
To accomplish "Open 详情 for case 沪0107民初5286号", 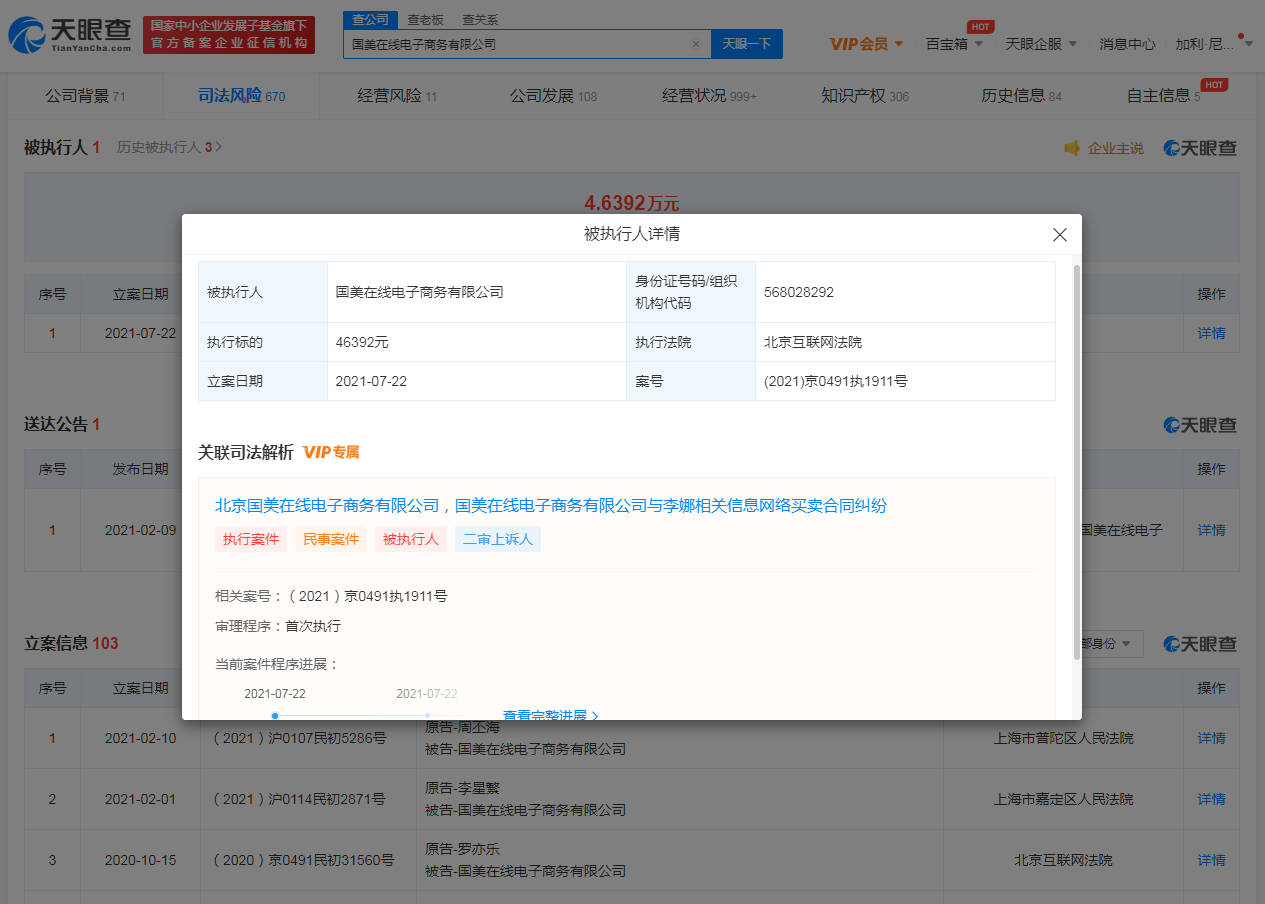I will [1211, 738].
